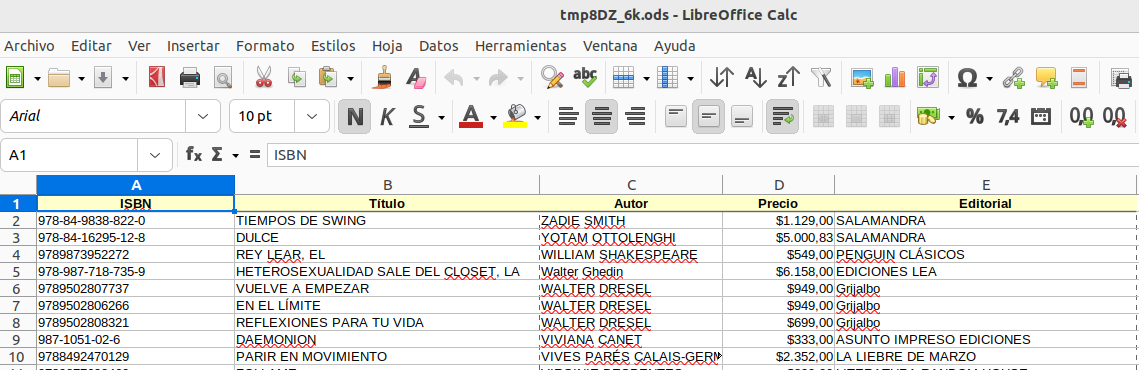Screen dimensions: 1139x370
Task: Expand the Name Box dropdown
Action: click(x=155, y=155)
